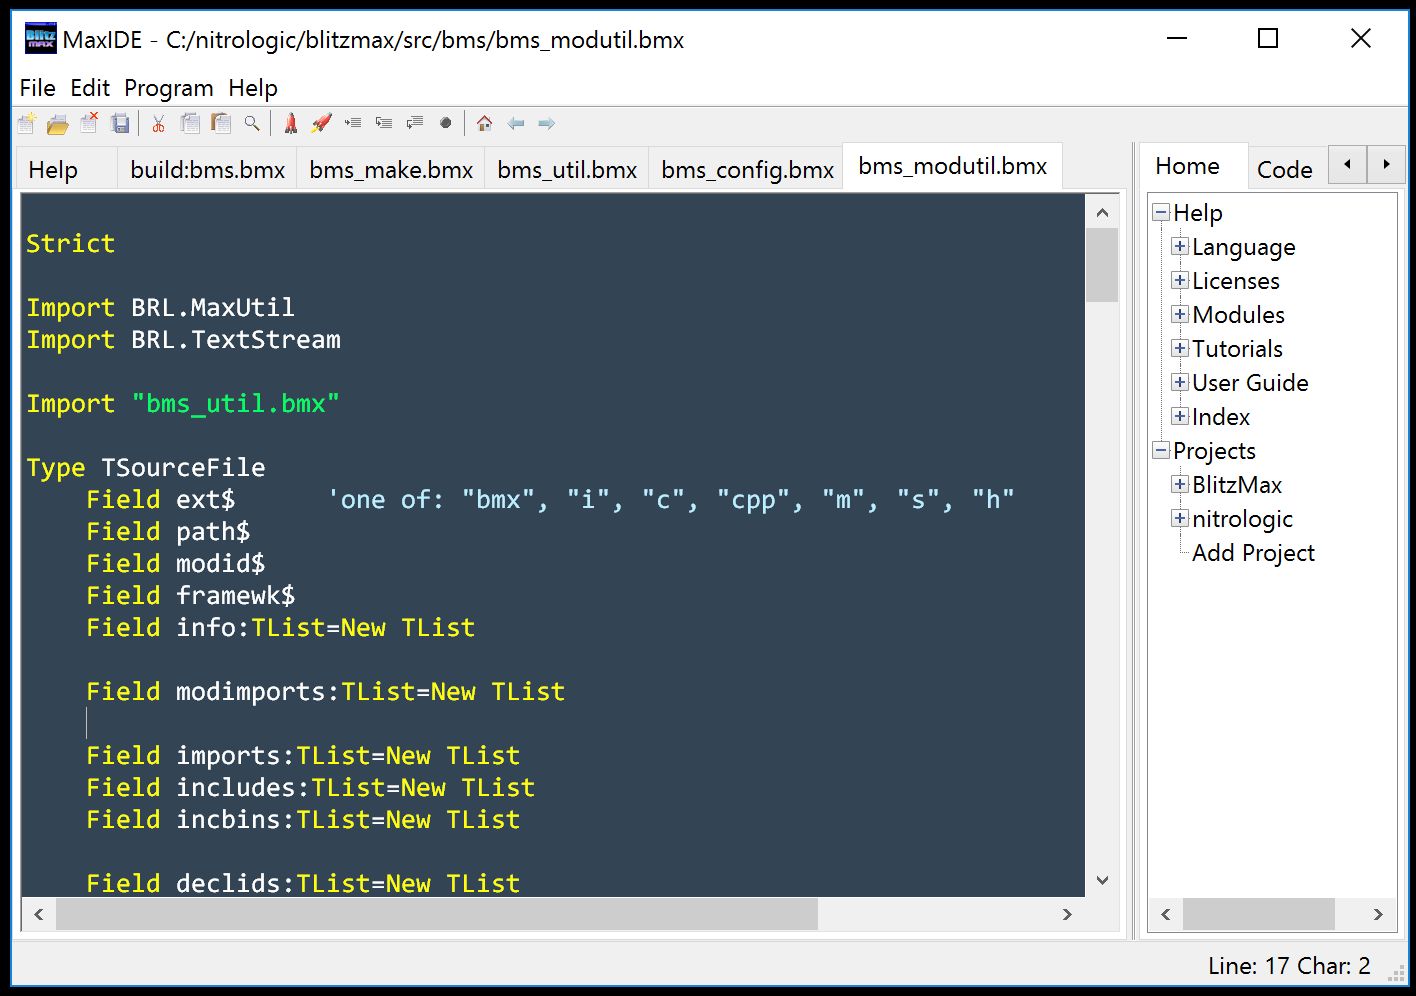
Task: Collapse the Projects tree branch
Action: click(x=1161, y=450)
